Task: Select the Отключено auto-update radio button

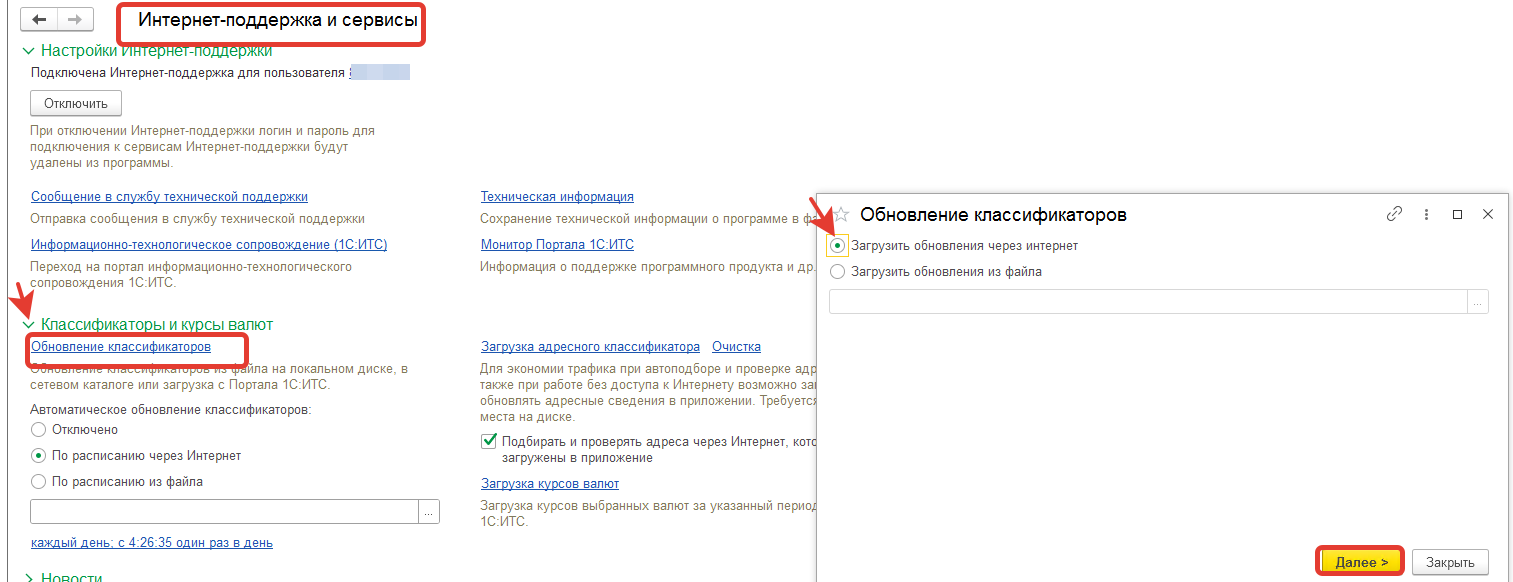Action: pyautogui.click(x=39, y=429)
